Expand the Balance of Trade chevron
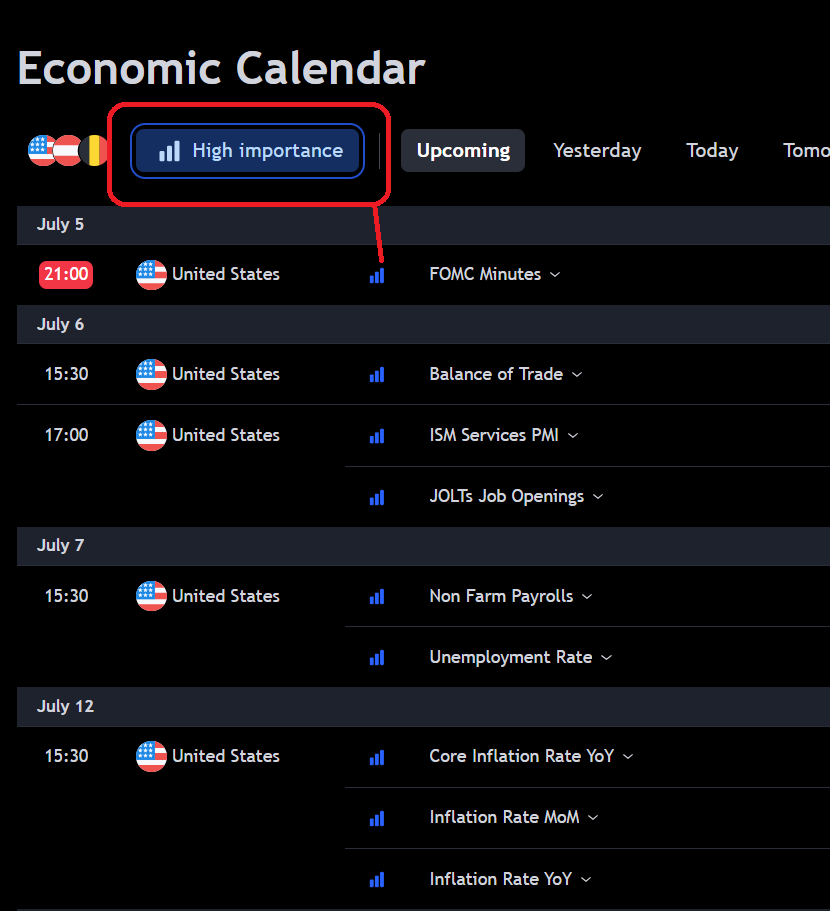 (x=577, y=375)
